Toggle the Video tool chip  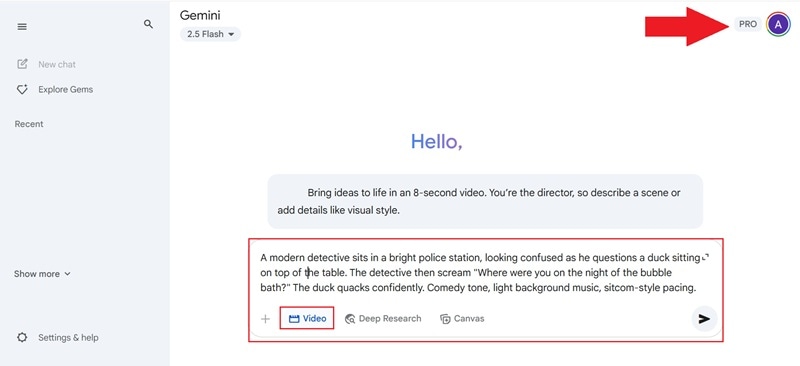click(307, 319)
